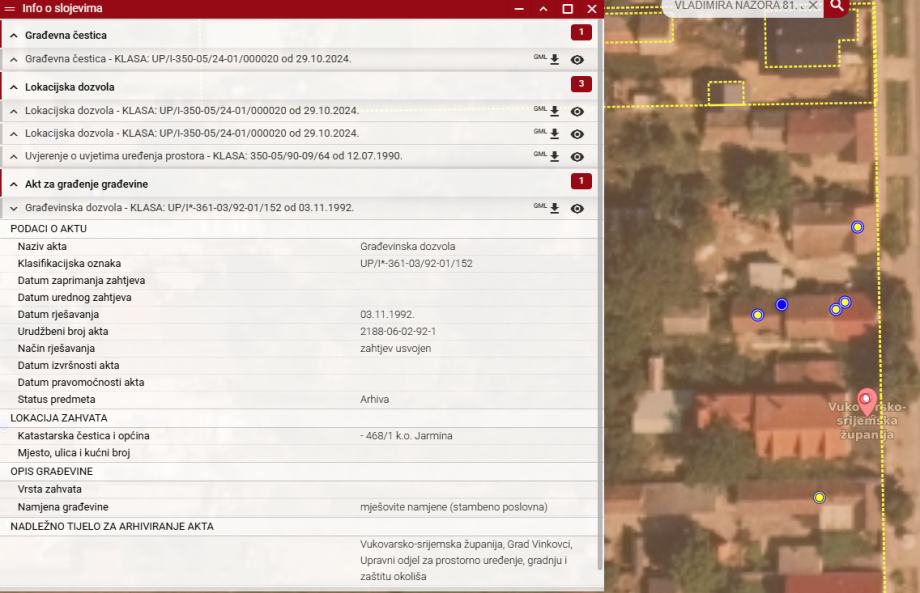Viewport: 920px width, 593px height.
Task: Click the Naziv akta value Građevinska dozvola
Action: coord(408,246)
